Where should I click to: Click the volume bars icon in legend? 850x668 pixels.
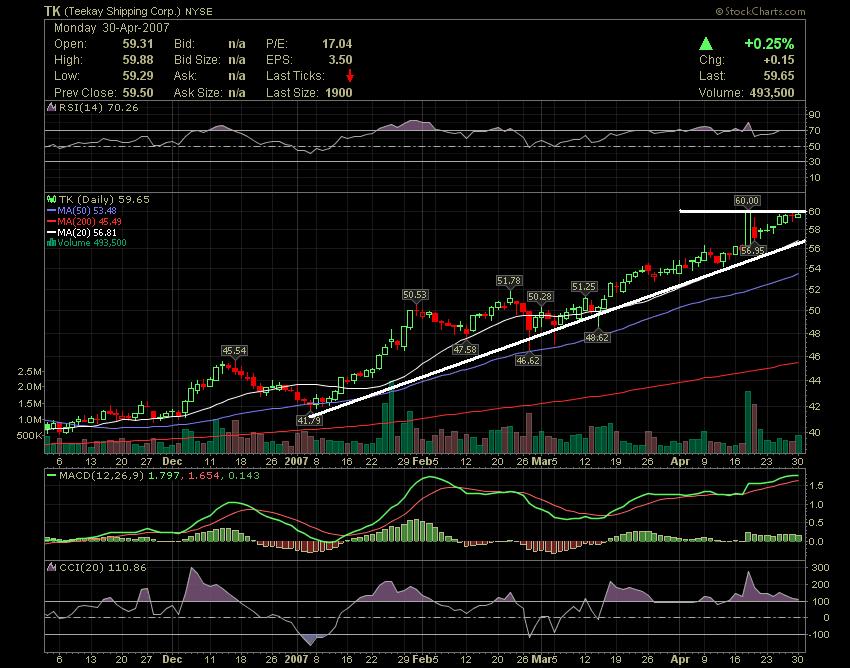pos(51,242)
